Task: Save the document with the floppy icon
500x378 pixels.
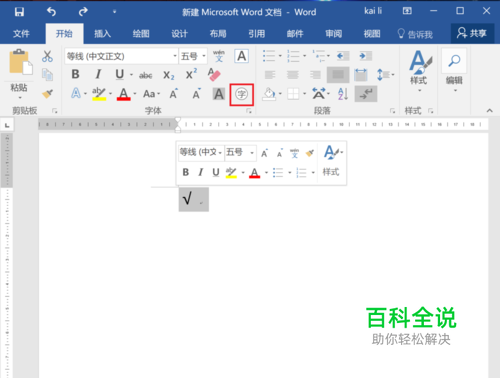Action: (19, 12)
